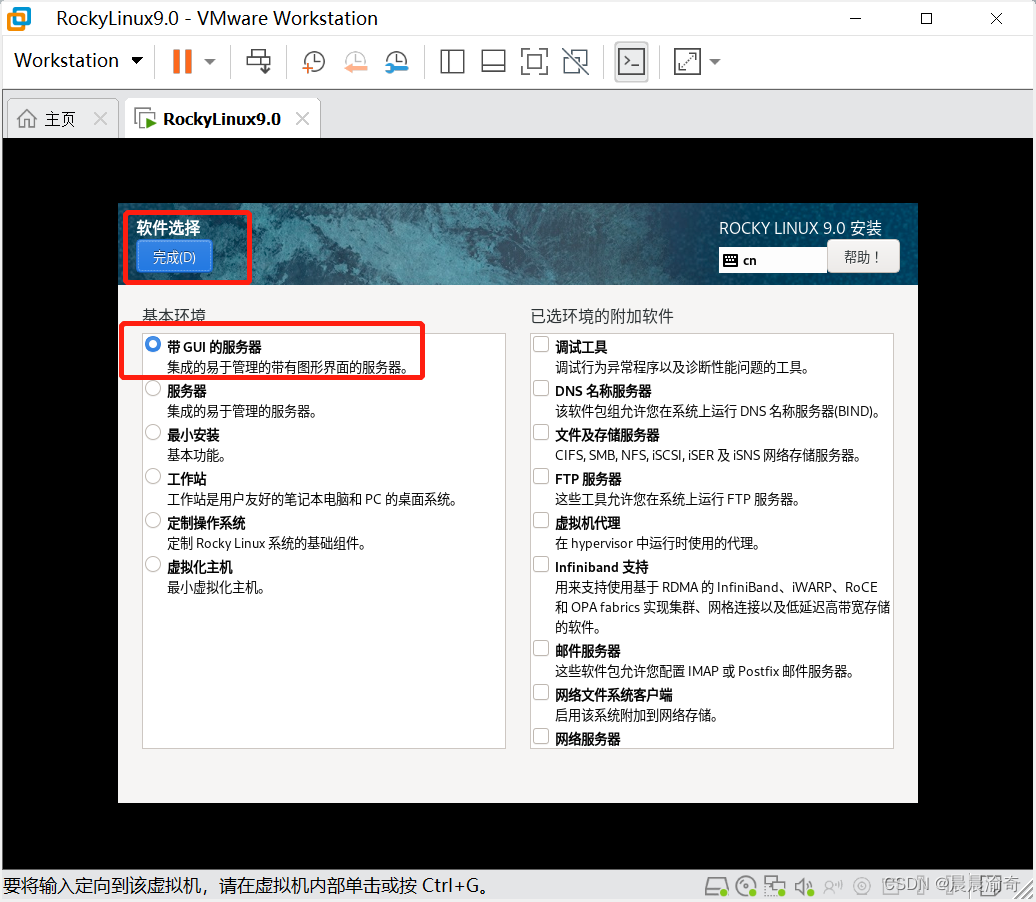The image size is (1036, 902).
Task: Select the 定制操作系统 radio option
Action: pos(153,521)
